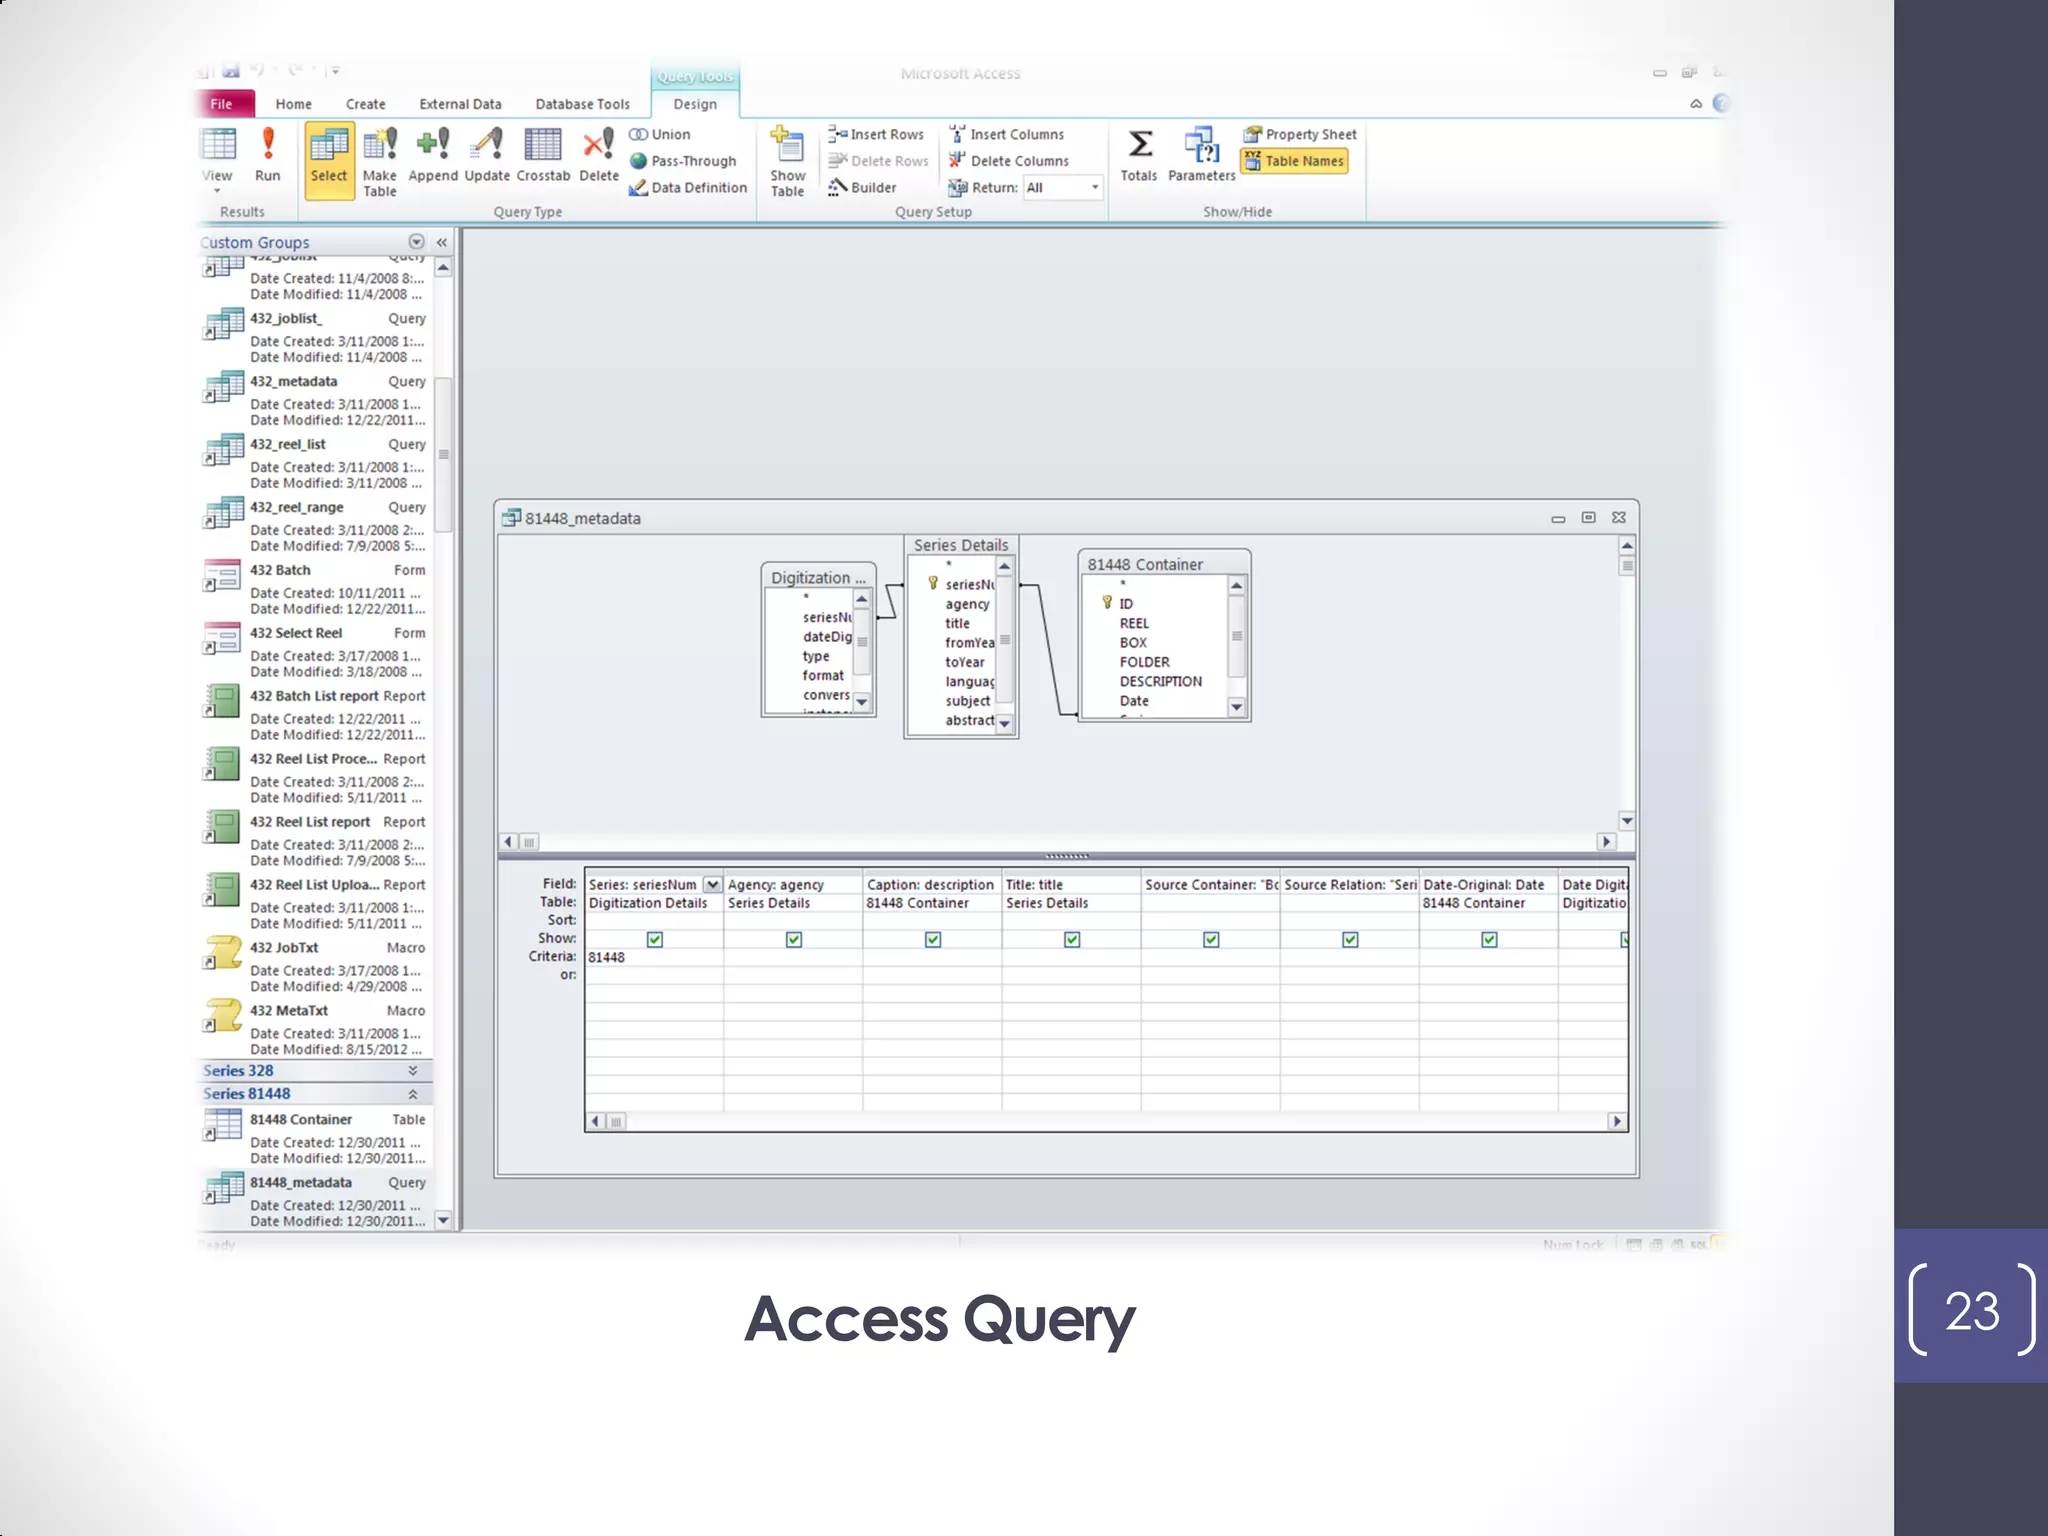Choose the Update query type
The width and height of the screenshot is (2048, 1536).
(487, 155)
